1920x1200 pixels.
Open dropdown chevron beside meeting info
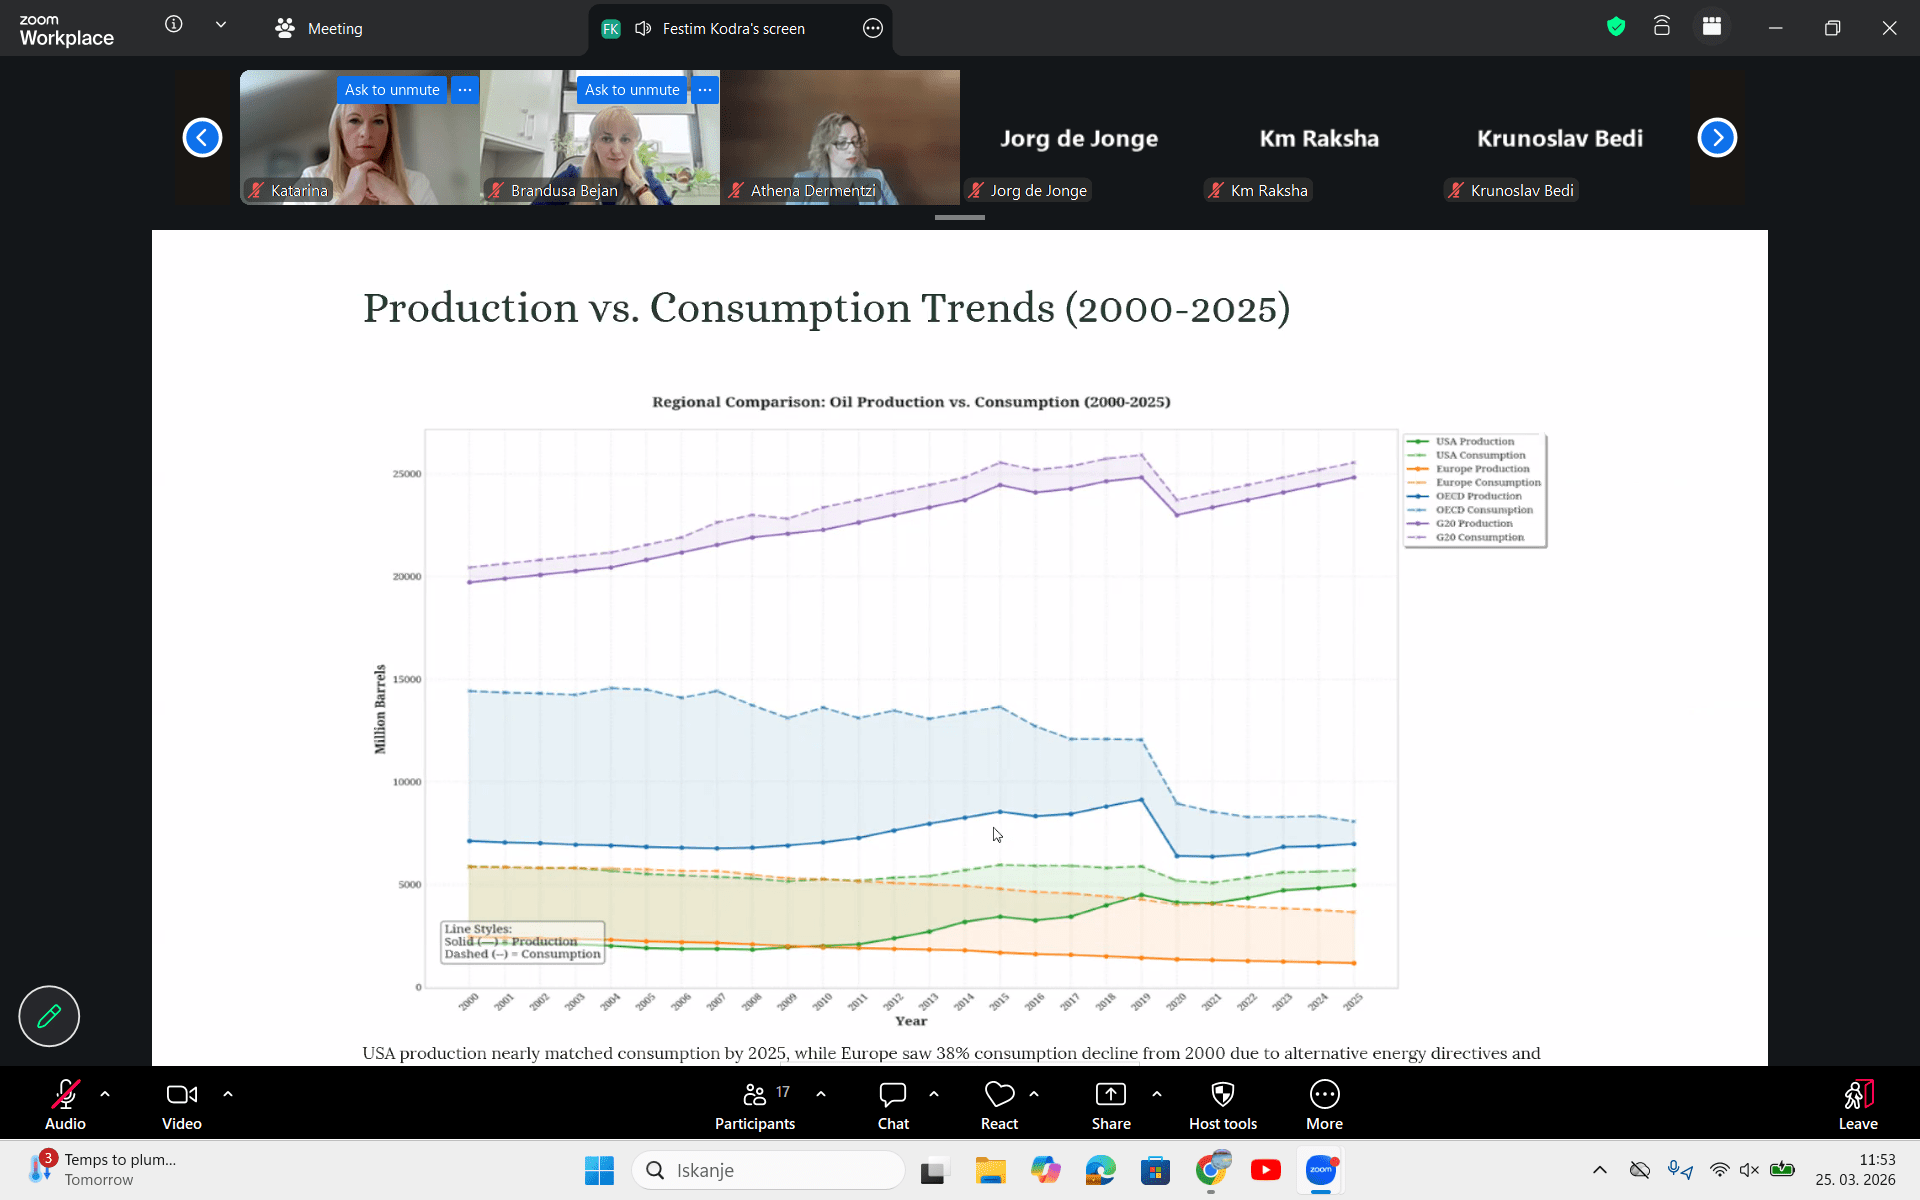tap(221, 25)
